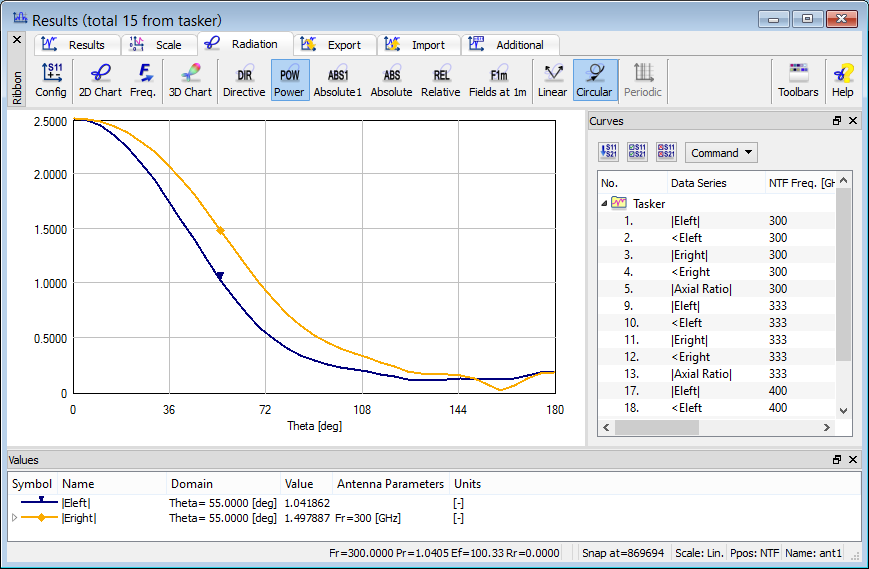Select curve 5 |Axial Ratio| row
This screenshot has height=569, width=869.
pos(701,289)
